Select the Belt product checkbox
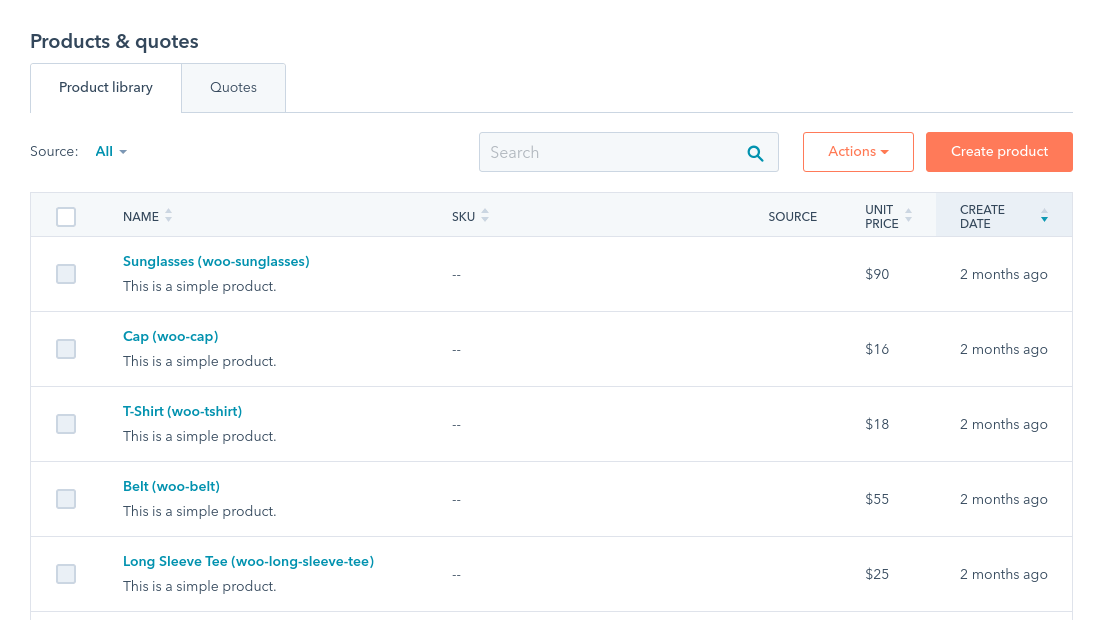 pos(66,499)
